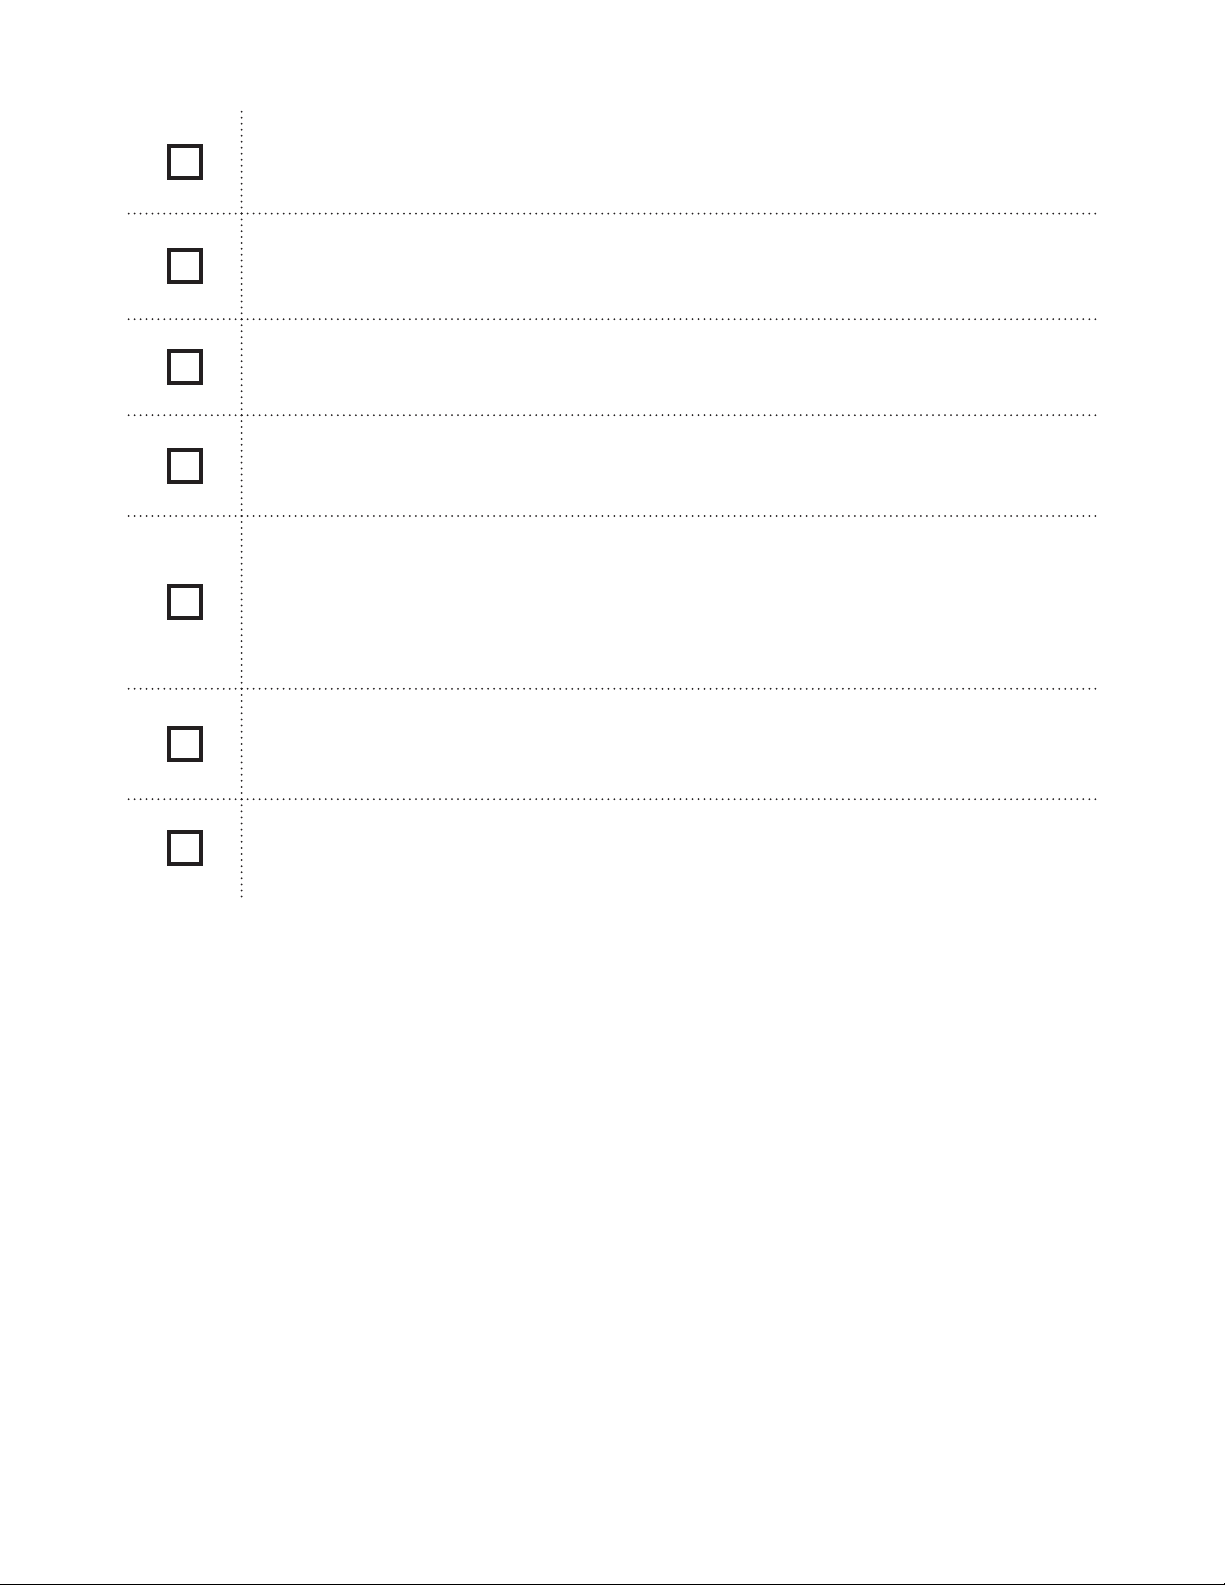Check the second checkbox from the top
Image resolution: width=1225 pixels, height=1585 pixels.
click(x=185, y=266)
